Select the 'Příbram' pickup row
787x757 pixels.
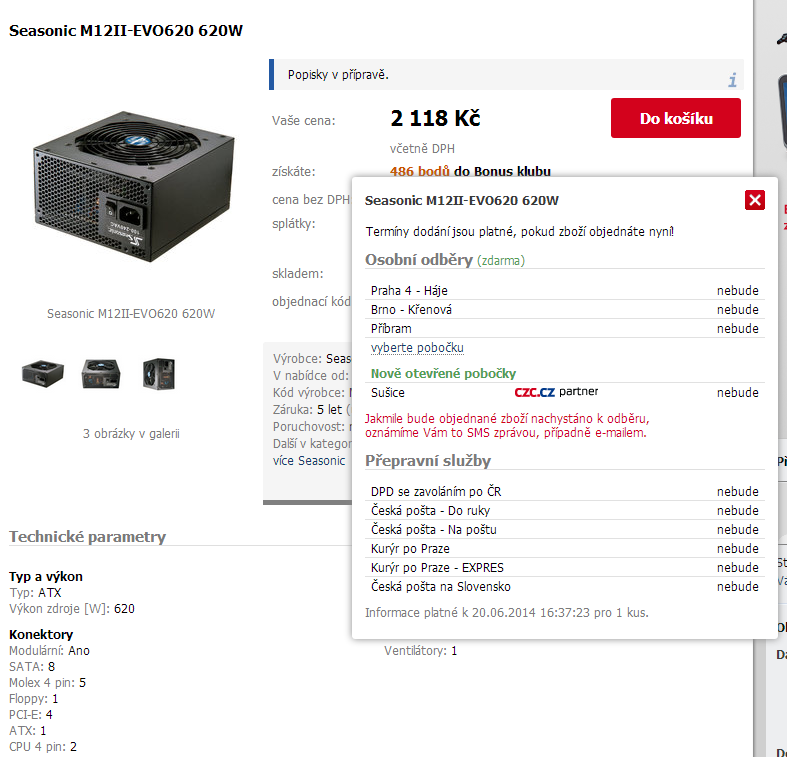click(x=565, y=329)
